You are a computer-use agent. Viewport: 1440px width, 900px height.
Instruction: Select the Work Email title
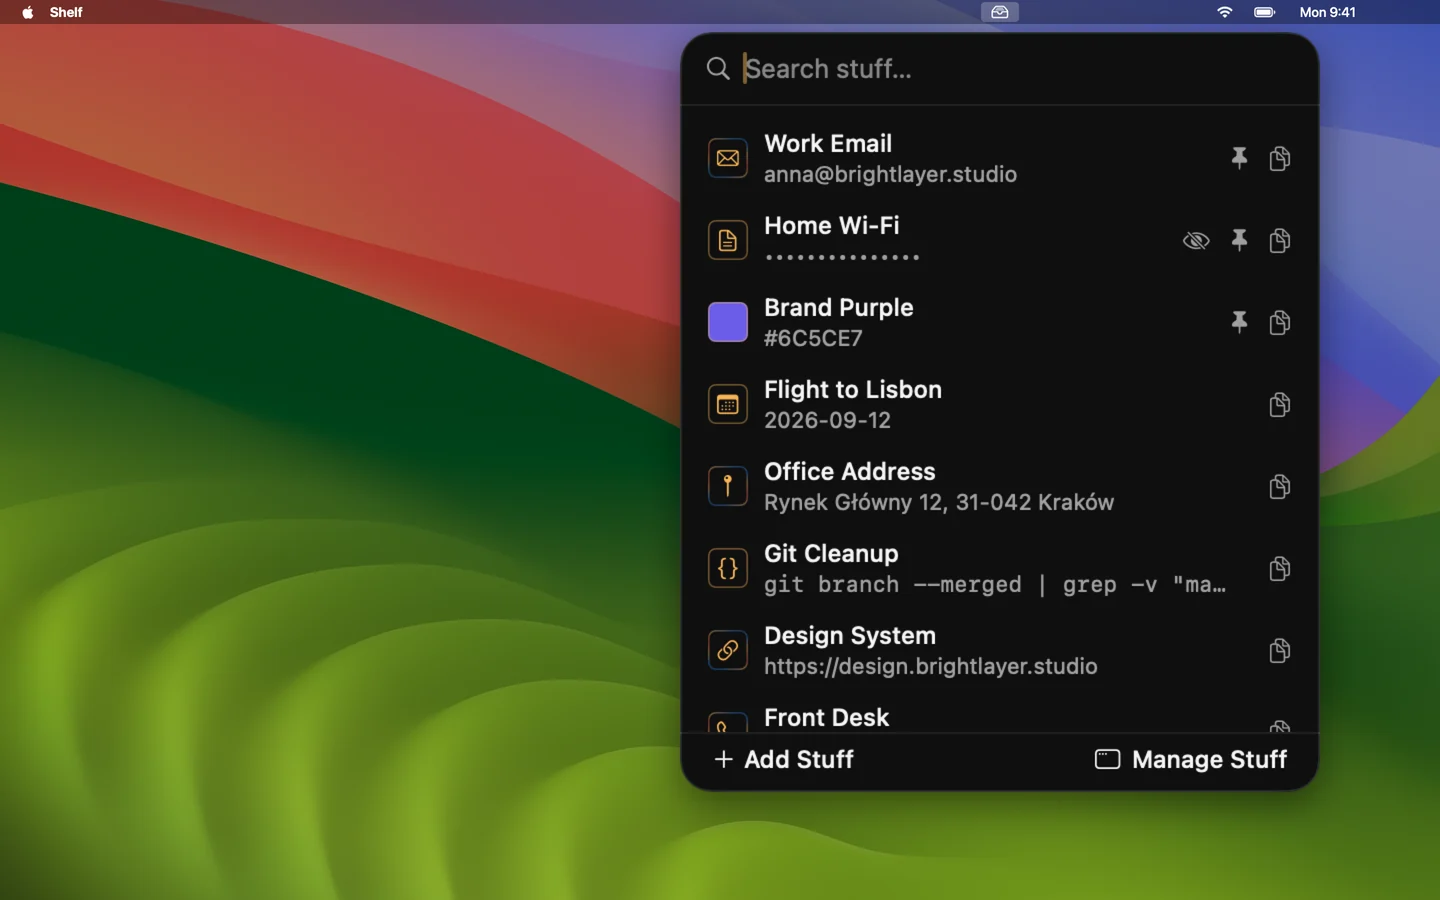[828, 144]
